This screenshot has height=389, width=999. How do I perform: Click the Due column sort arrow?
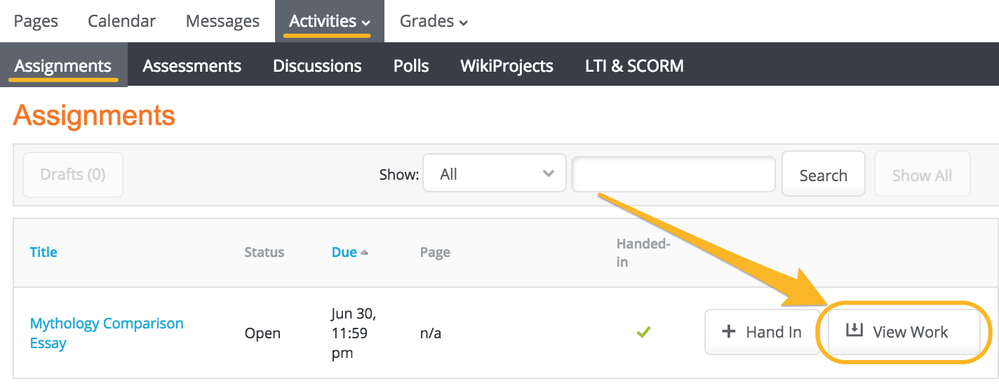364,253
